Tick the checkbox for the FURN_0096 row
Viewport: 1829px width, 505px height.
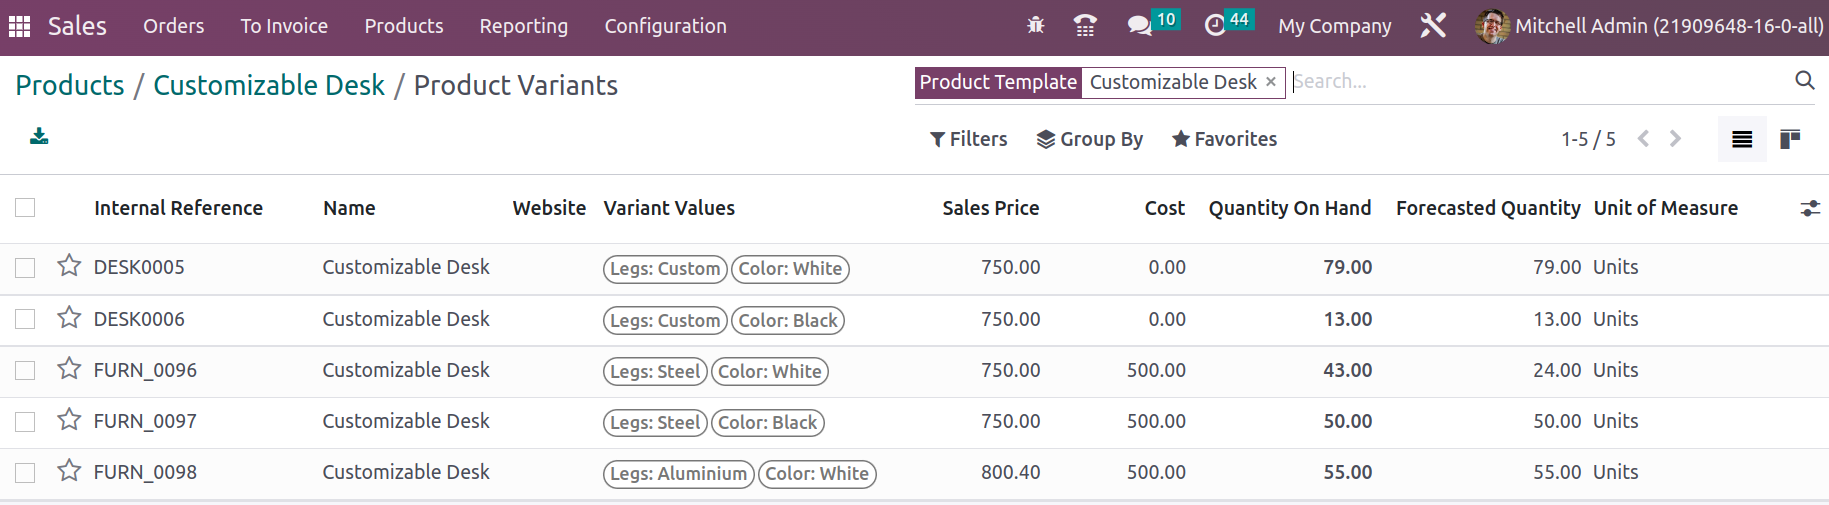coord(25,370)
